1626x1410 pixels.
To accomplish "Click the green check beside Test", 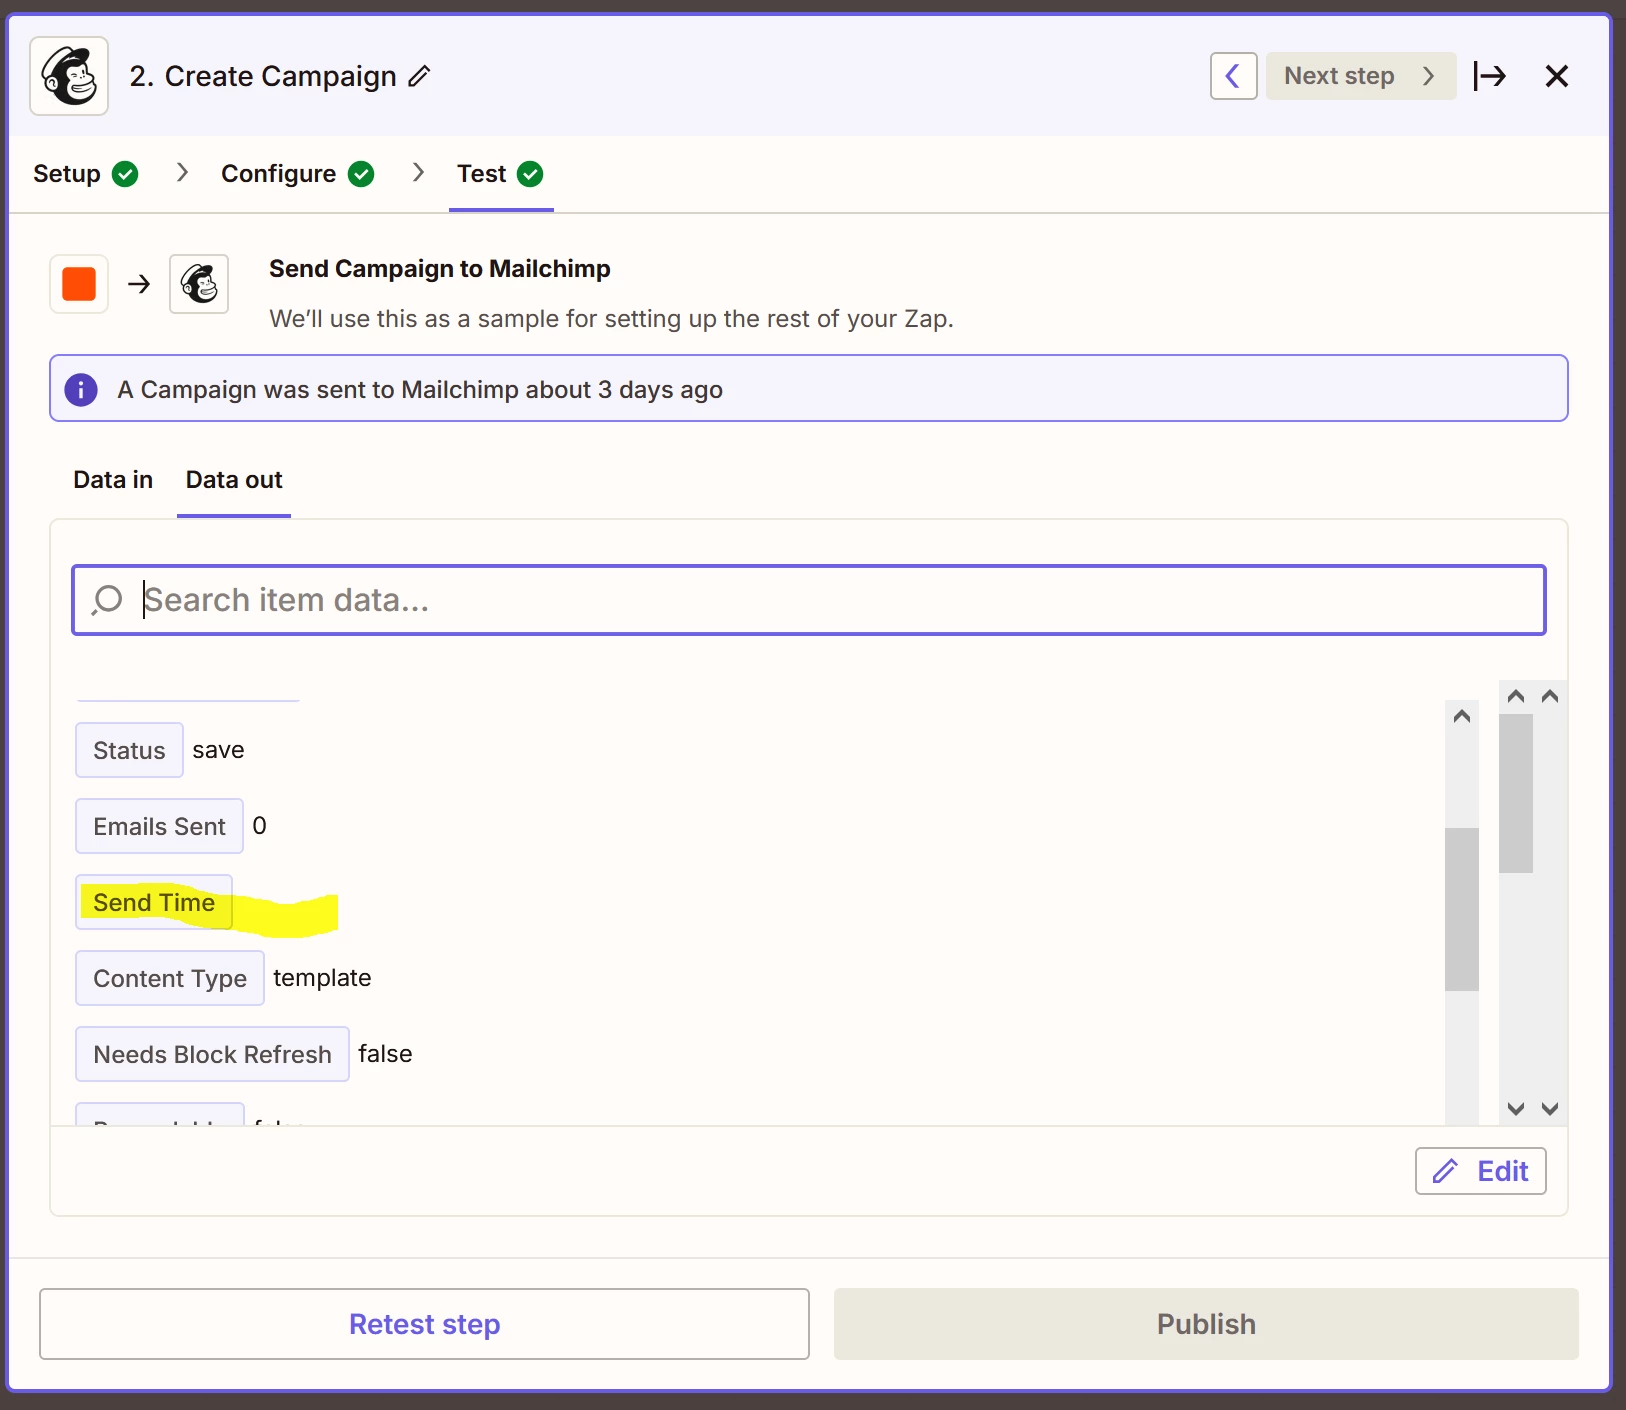I will (x=530, y=174).
